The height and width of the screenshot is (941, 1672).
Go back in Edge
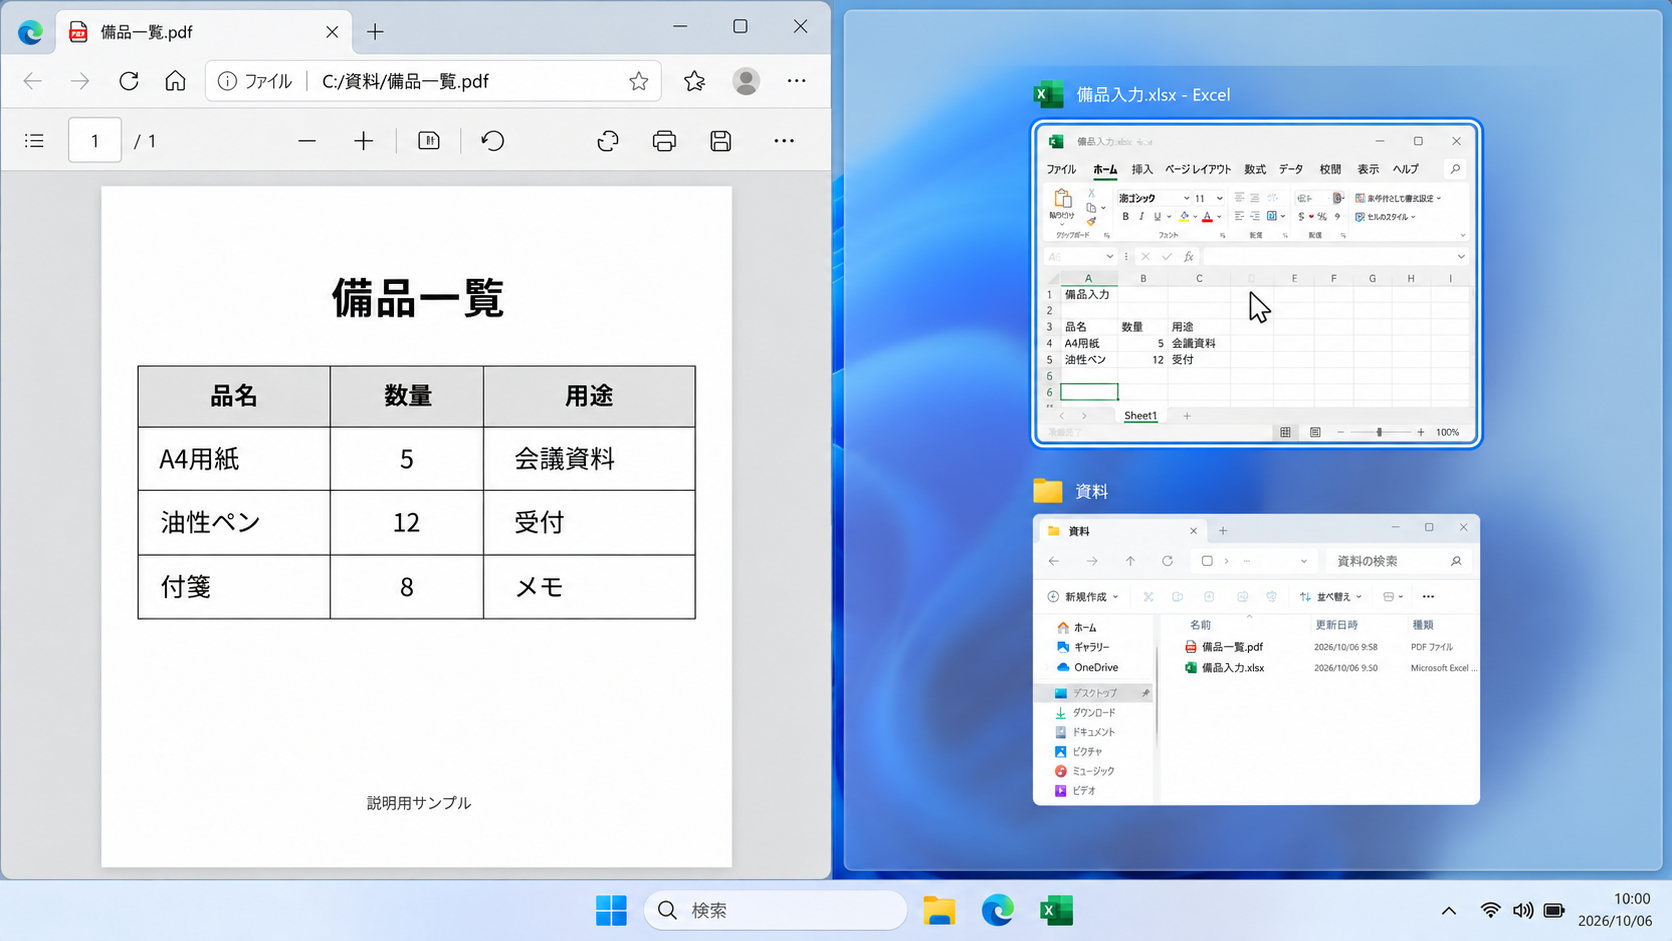coord(33,81)
